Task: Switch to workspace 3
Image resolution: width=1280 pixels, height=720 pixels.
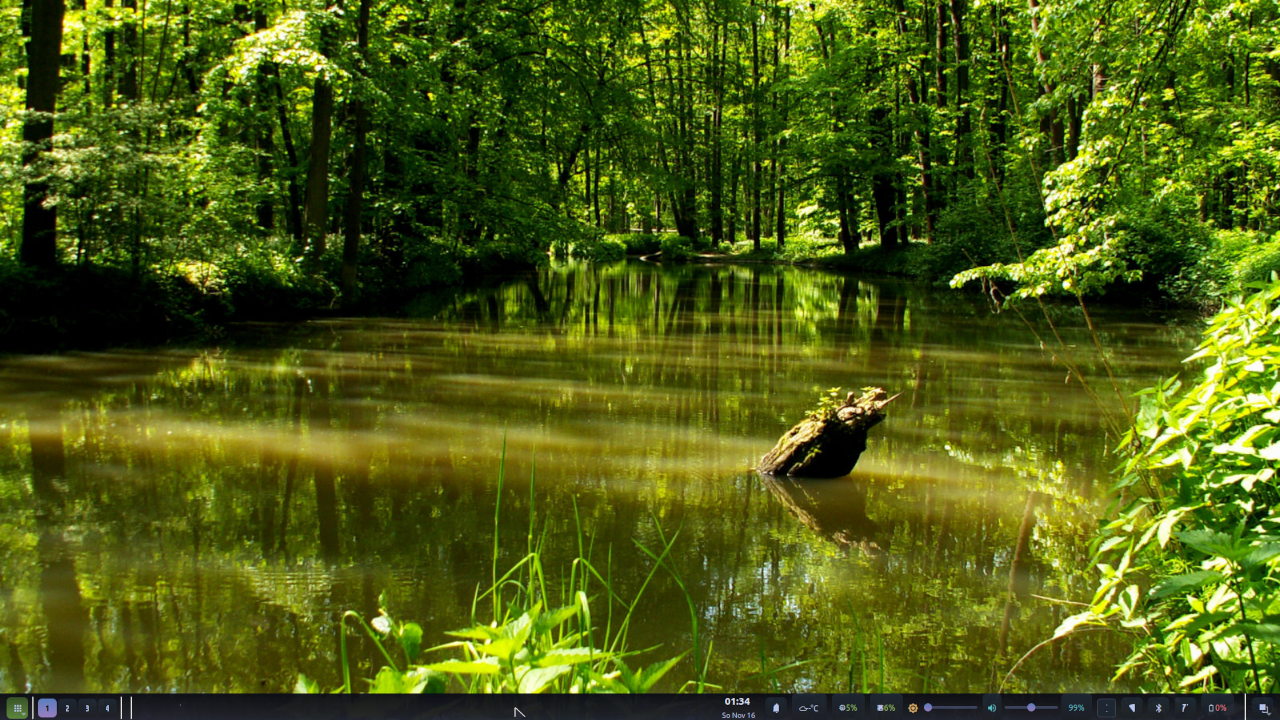Action: tap(87, 708)
